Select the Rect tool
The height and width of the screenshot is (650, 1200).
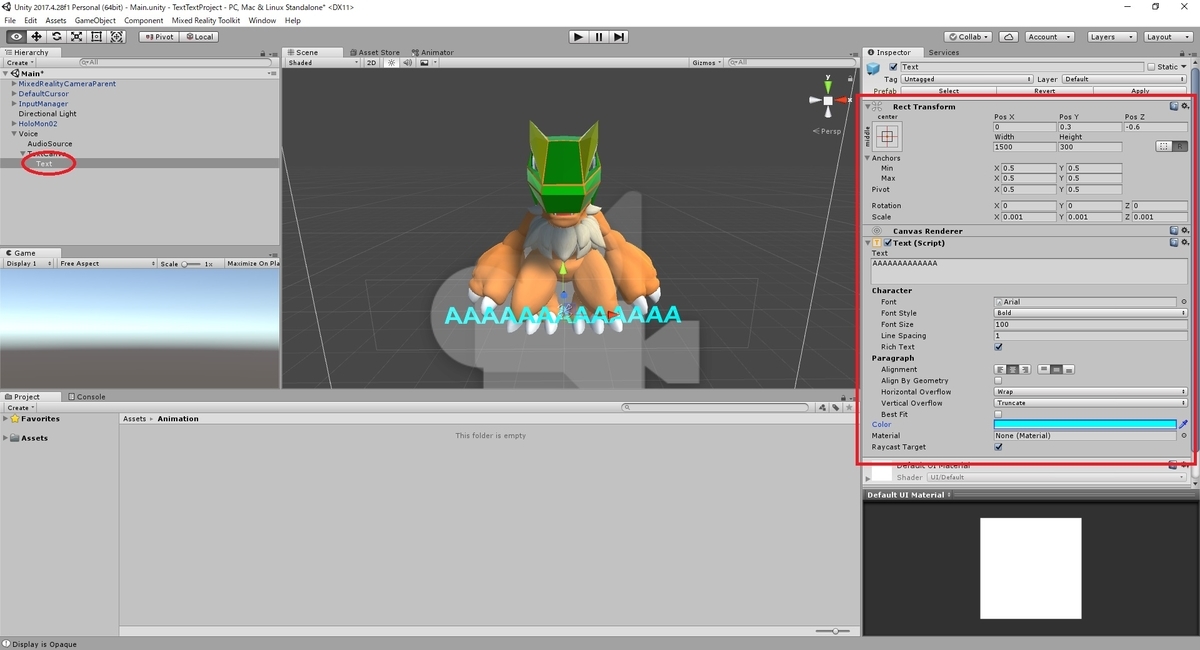[96, 36]
